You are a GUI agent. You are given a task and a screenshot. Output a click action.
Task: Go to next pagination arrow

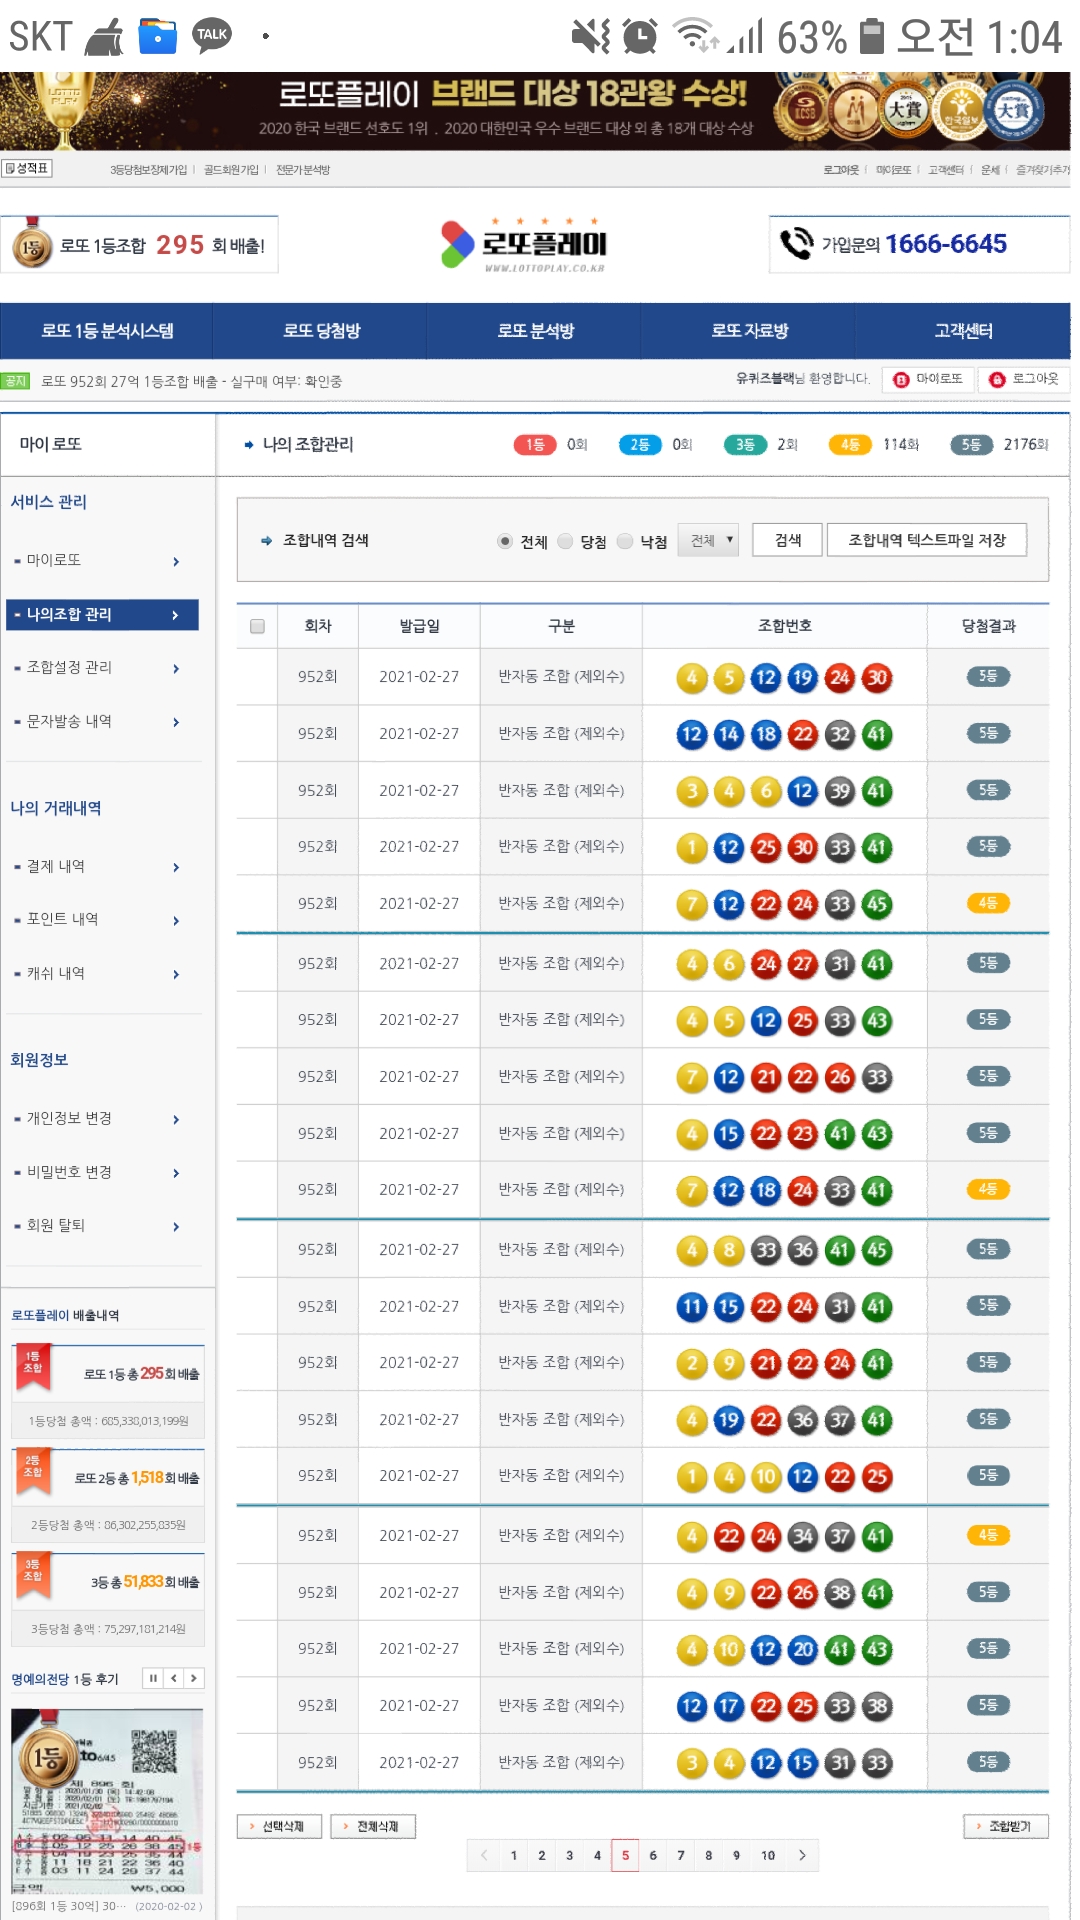(802, 1855)
